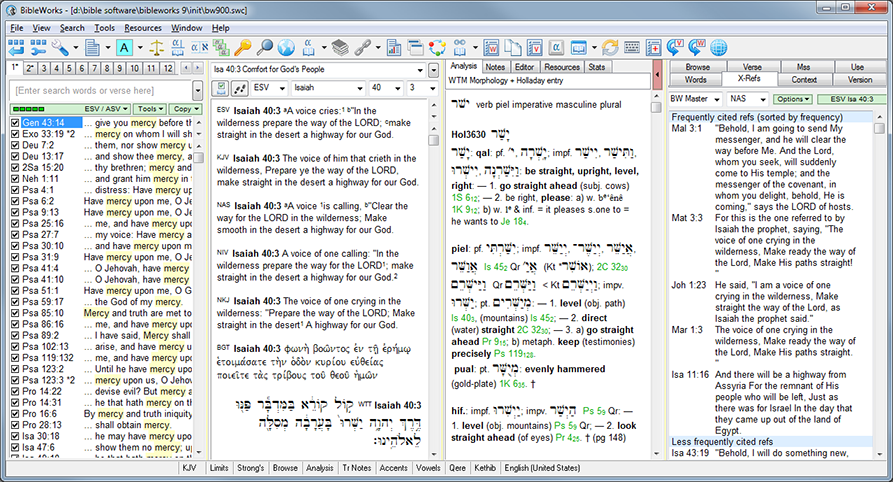
Task: Open the Search menu
Action: [x=72, y=28]
